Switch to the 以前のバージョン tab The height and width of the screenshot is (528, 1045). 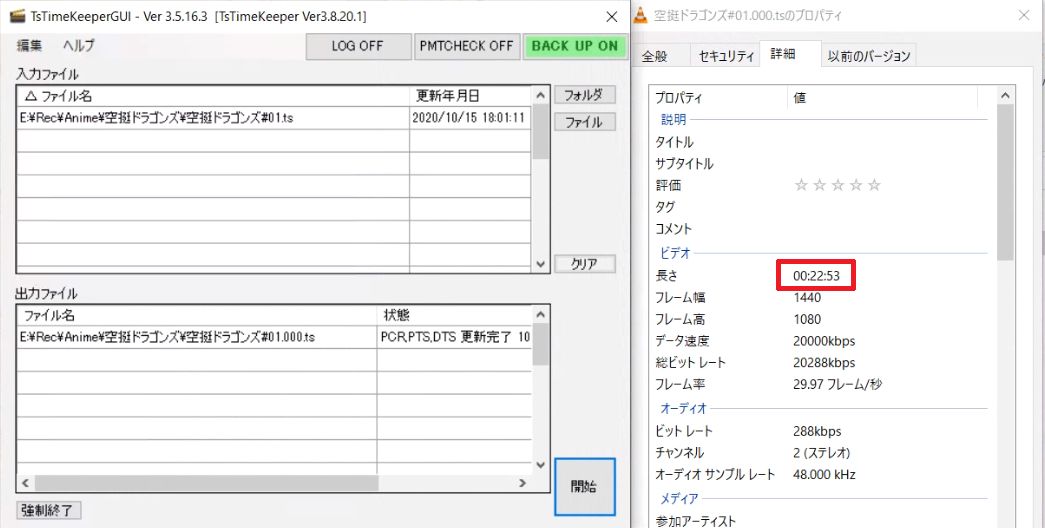pos(869,57)
